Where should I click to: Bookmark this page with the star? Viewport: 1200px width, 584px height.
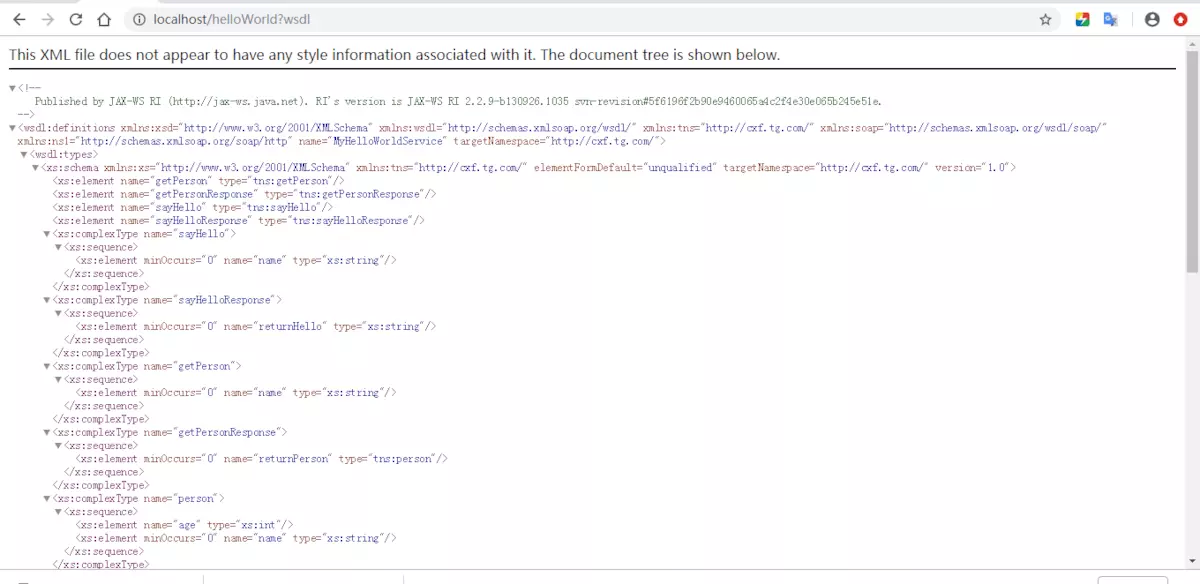click(1046, 19)
